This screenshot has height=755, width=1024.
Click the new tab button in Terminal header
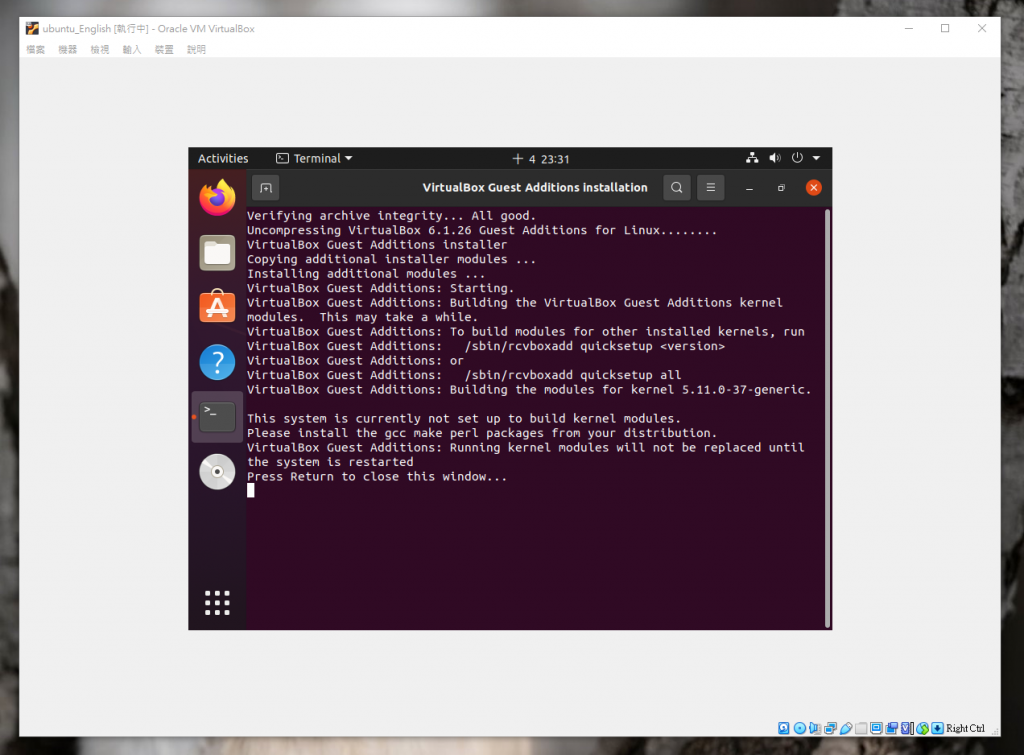click(x=266, y=188)
